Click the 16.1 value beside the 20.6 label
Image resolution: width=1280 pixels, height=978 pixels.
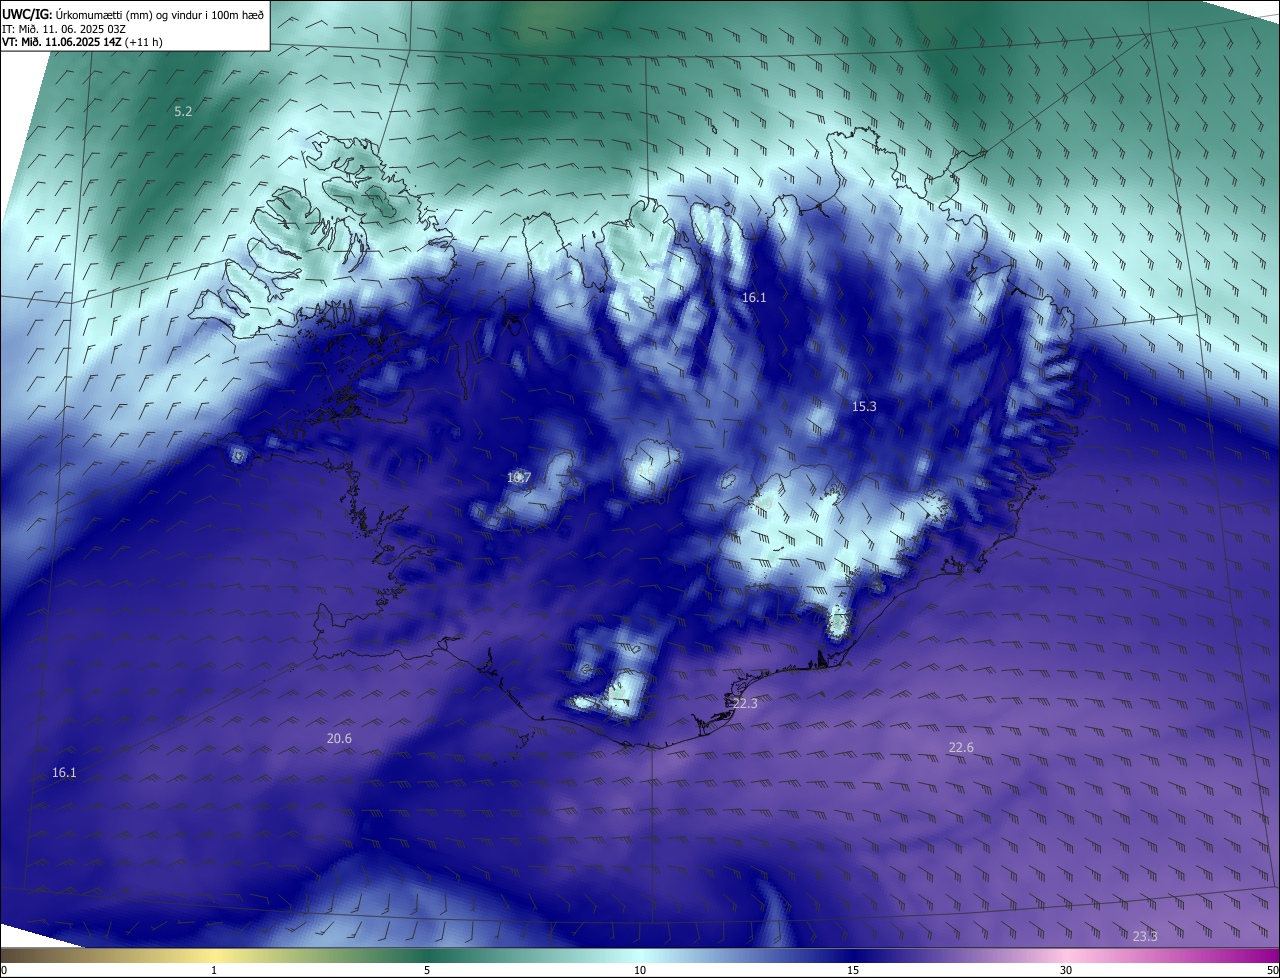point(64,773)
